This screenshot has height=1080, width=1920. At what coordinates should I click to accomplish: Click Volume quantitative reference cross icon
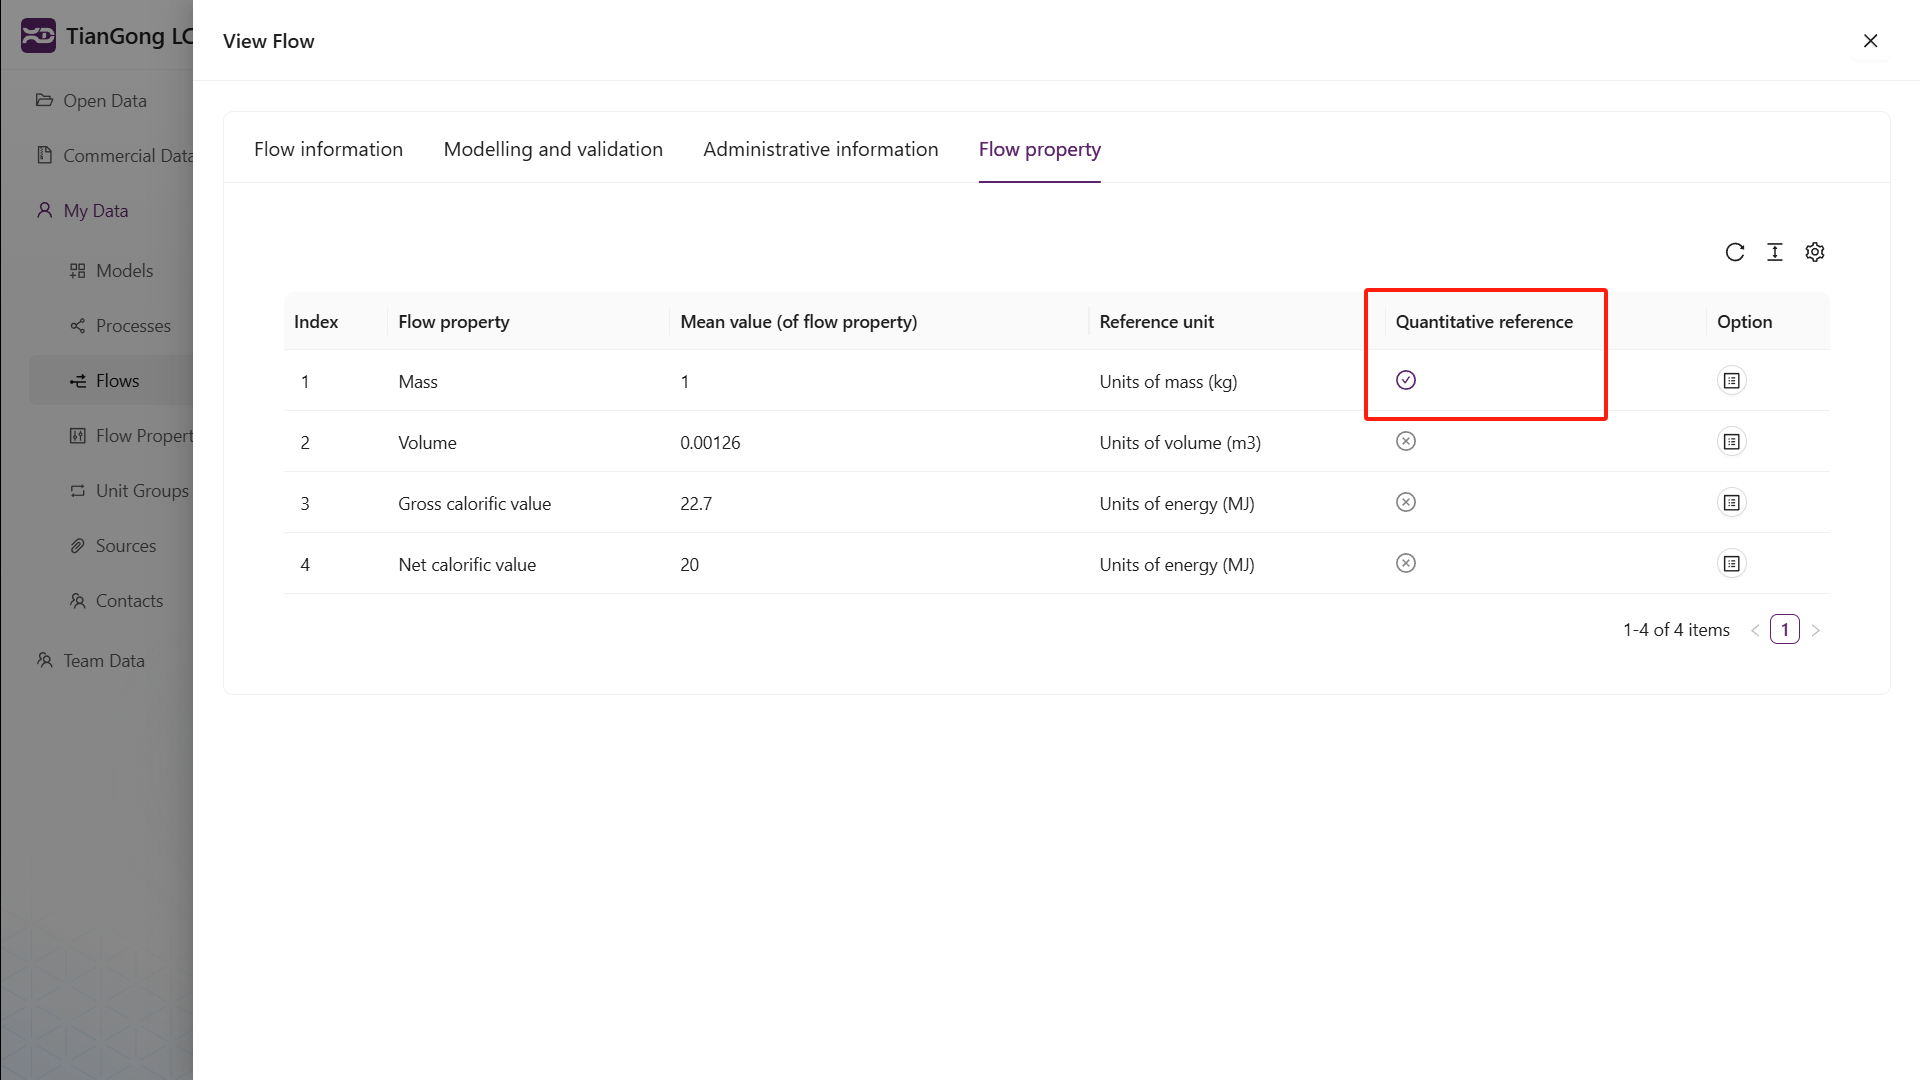click(1405, 441)
